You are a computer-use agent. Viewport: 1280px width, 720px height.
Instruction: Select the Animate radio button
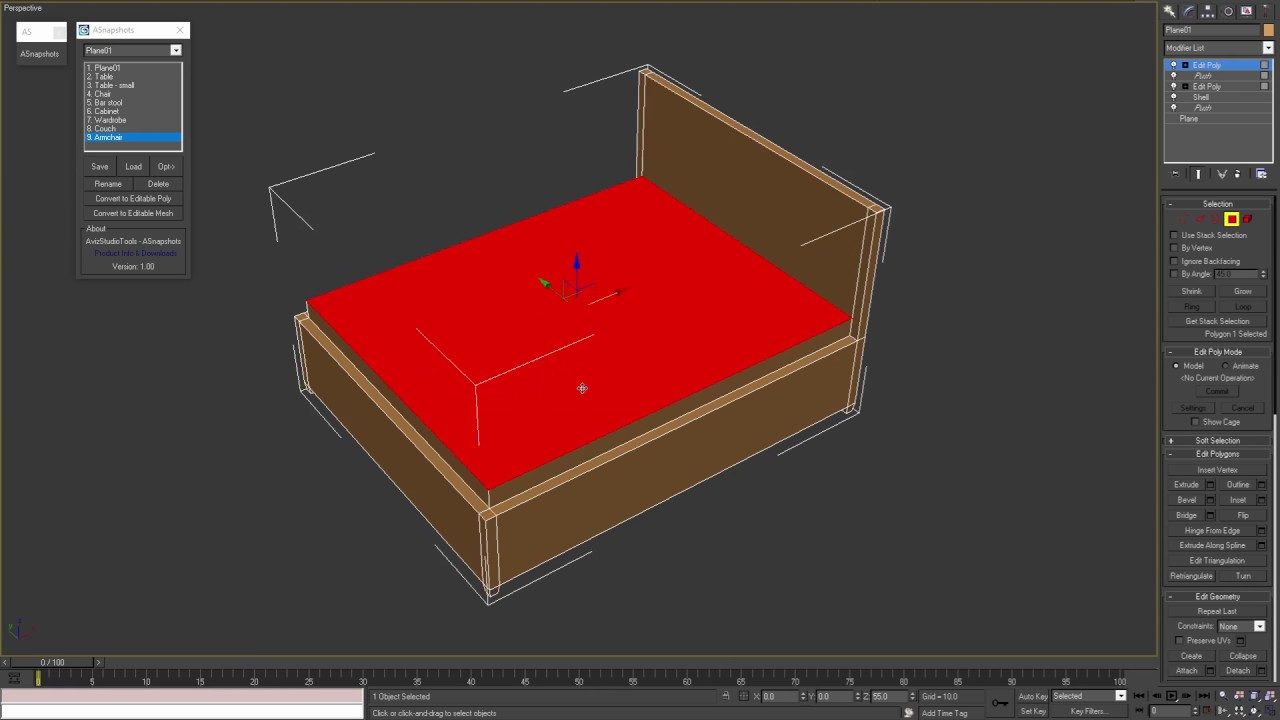[1226, 366]
